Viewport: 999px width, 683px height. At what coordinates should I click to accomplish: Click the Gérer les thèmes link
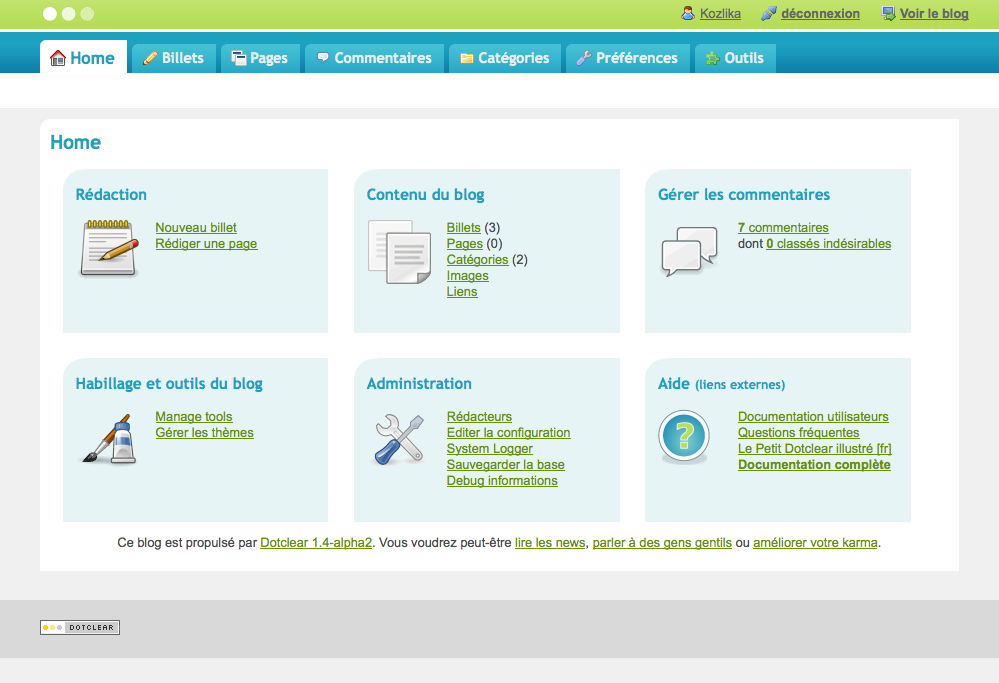click(x=204, y=433)
